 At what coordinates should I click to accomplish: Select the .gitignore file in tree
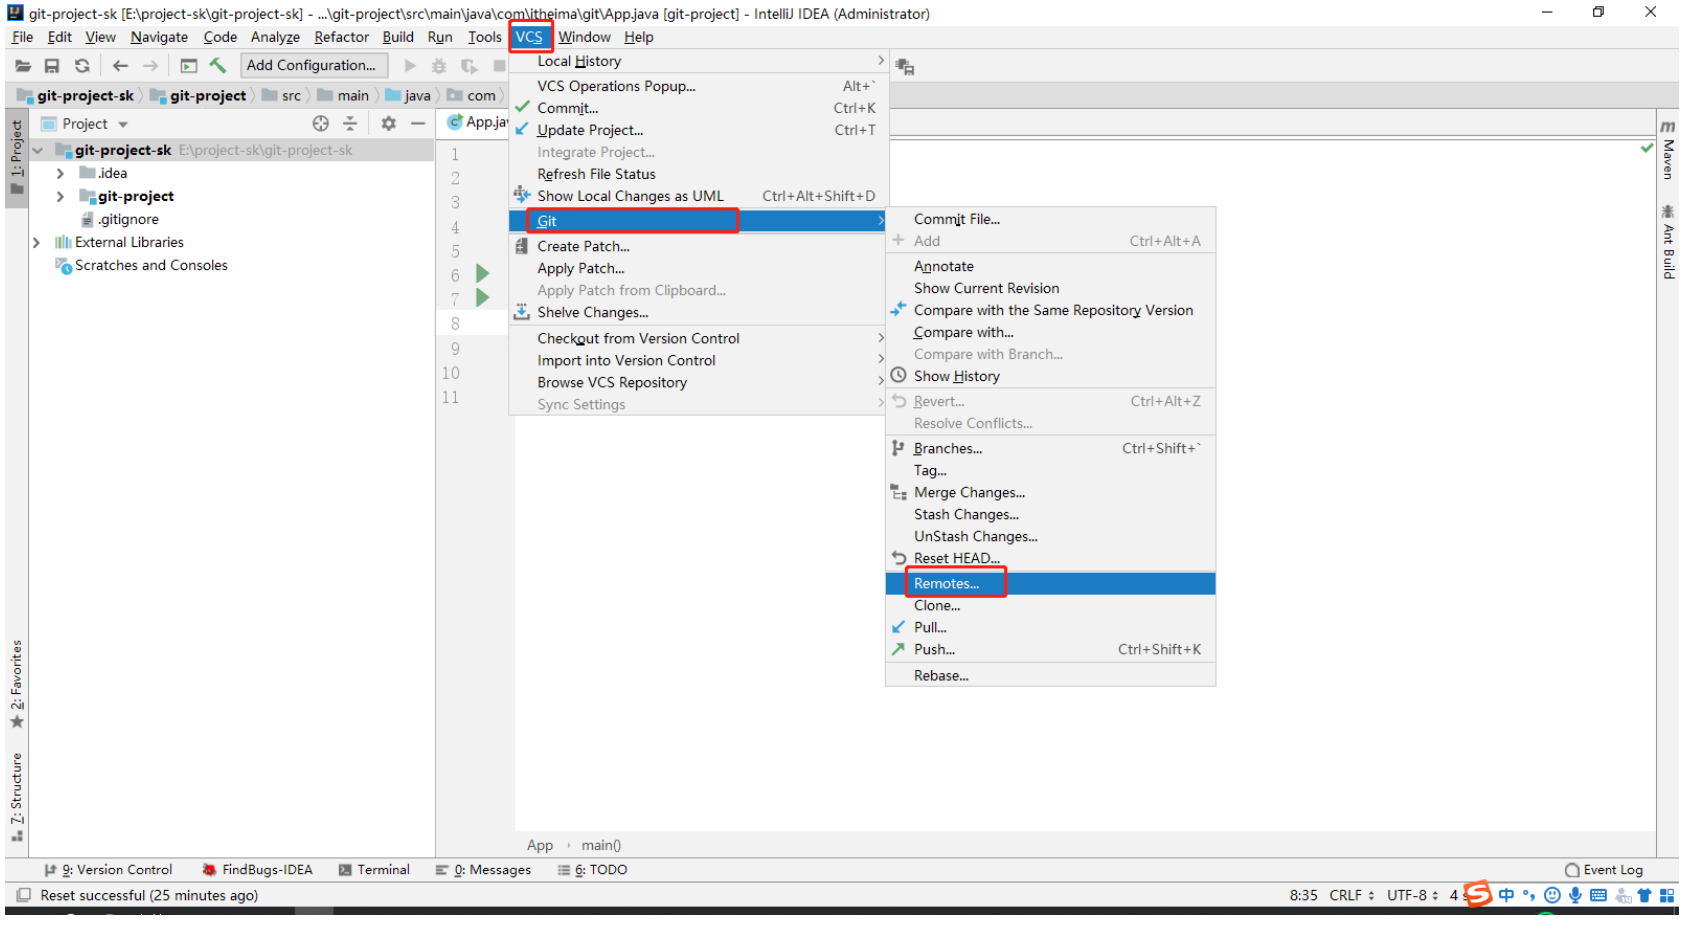[128, 220]
